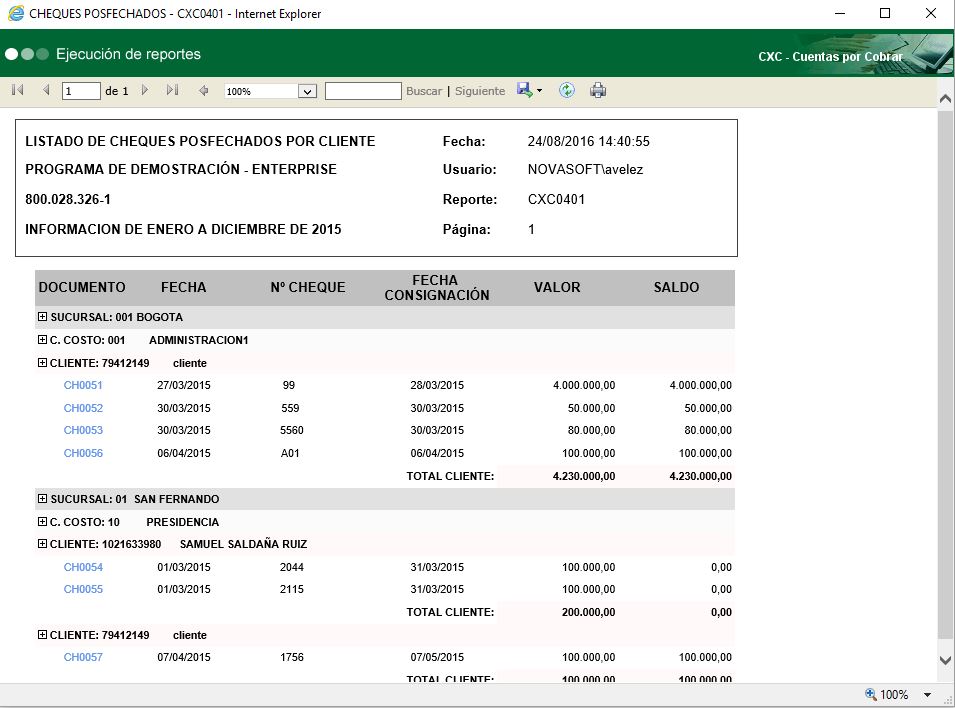Print the cheques posfechados report
The image size is (955, 708).
tap(598, 90)
